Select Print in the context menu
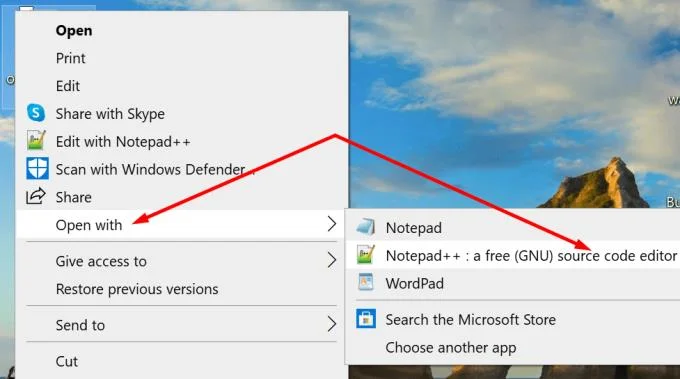 coord(71,58)
